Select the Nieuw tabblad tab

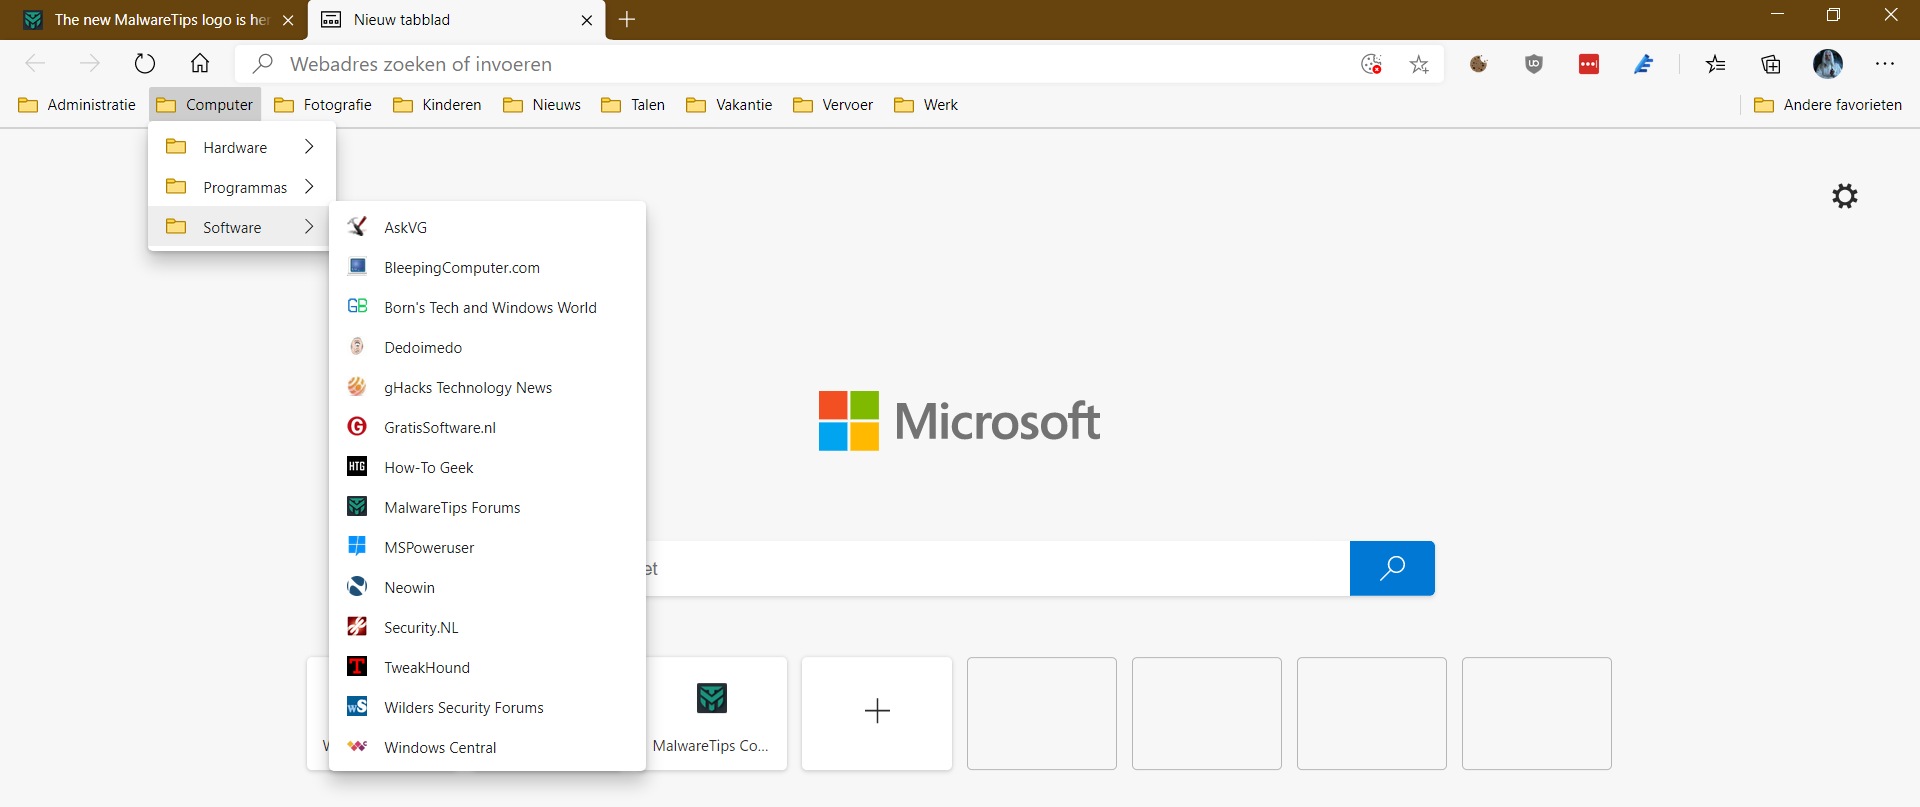457,20
